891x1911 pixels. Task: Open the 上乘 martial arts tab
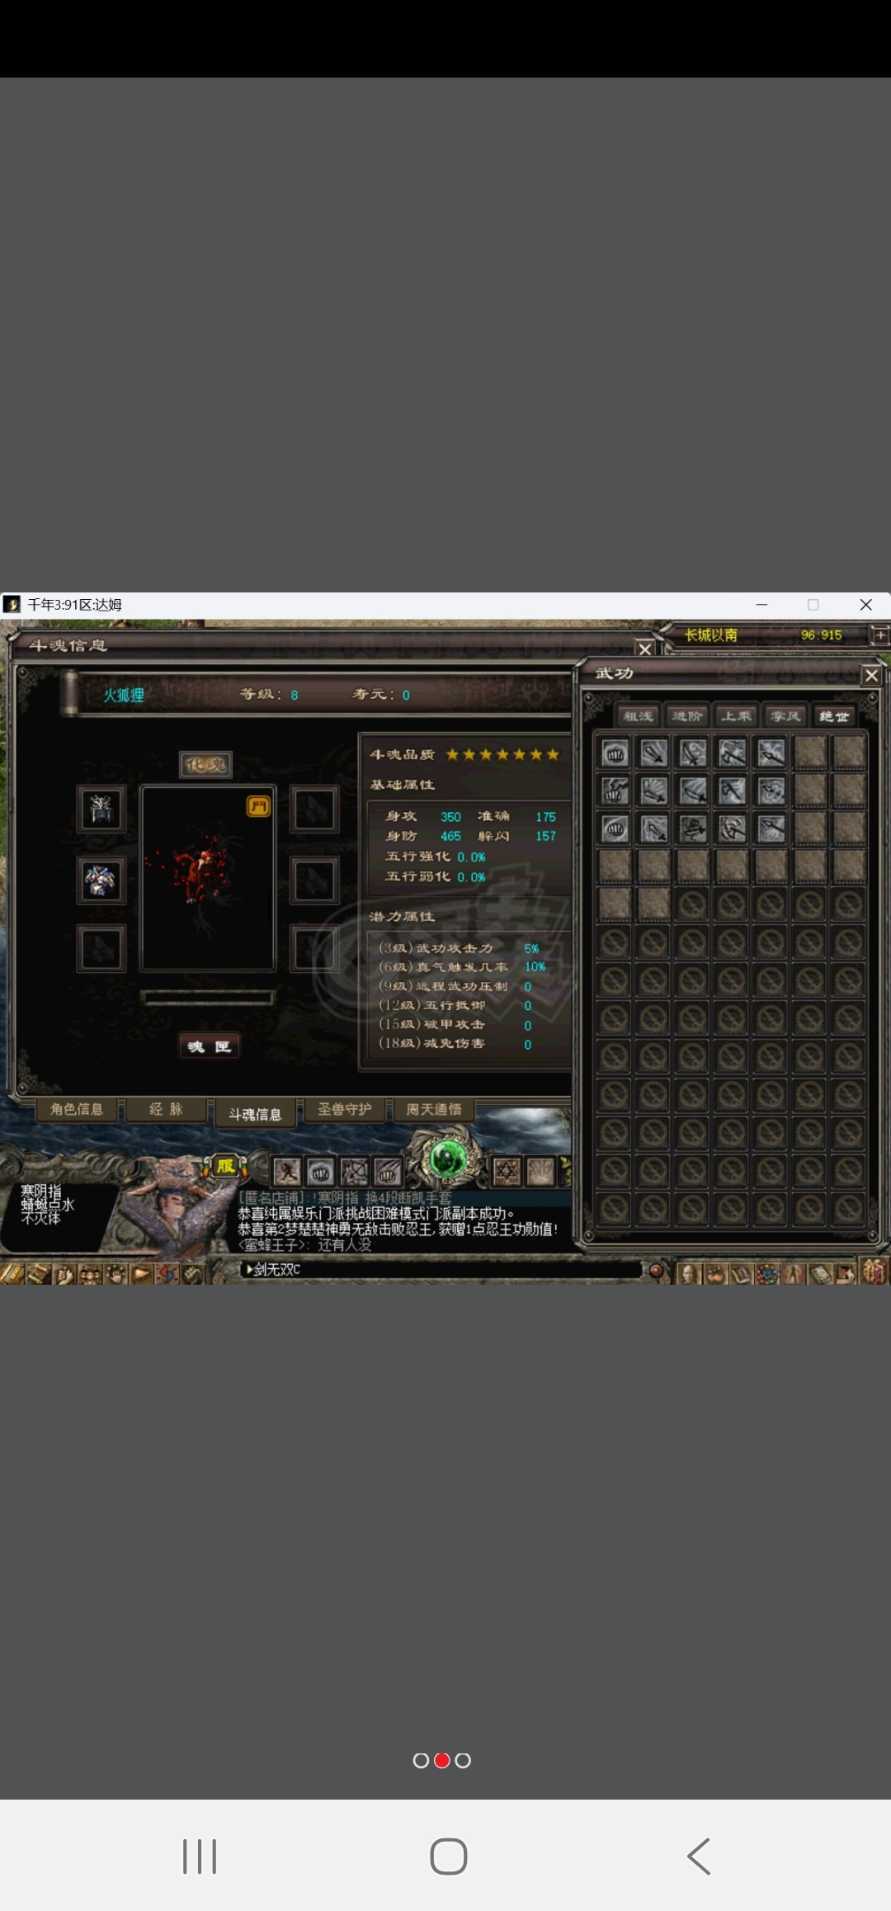click(736, 715)
